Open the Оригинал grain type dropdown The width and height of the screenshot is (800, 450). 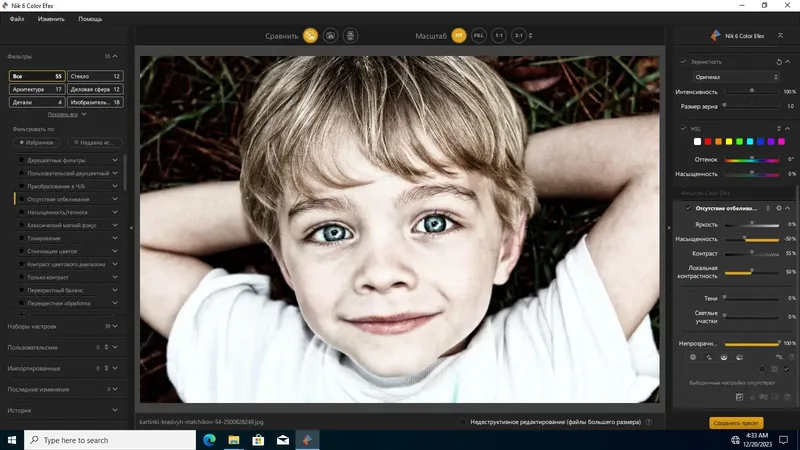[x=736, y=77]
